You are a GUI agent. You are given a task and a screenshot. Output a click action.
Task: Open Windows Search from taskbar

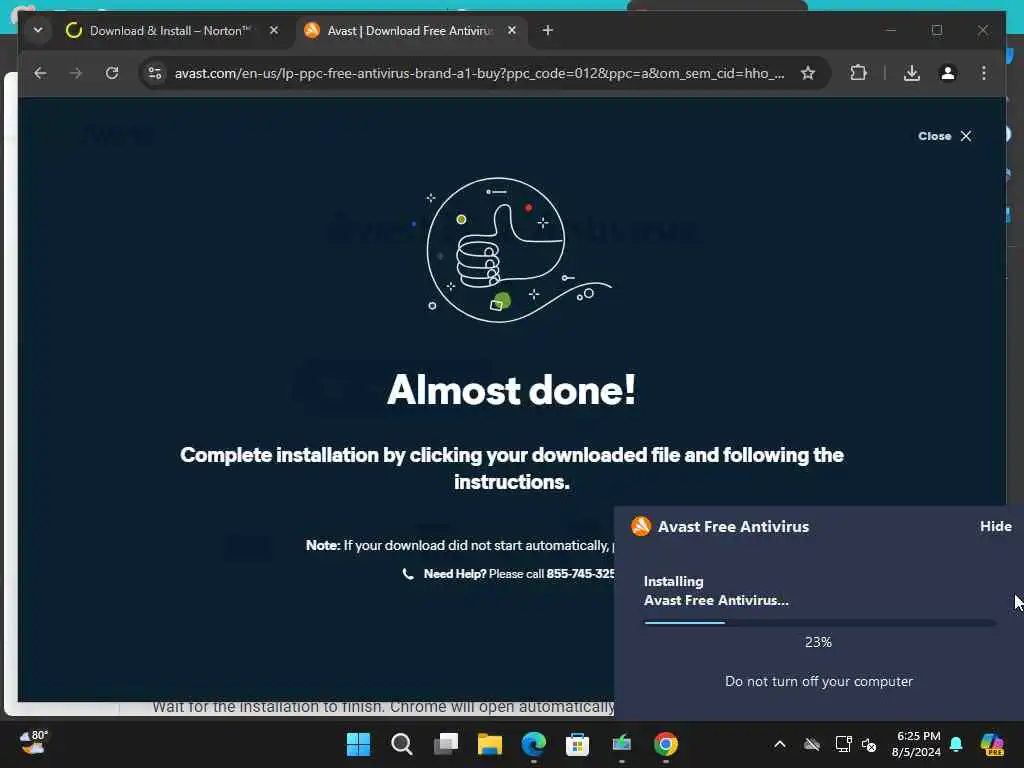pos(402,744)
